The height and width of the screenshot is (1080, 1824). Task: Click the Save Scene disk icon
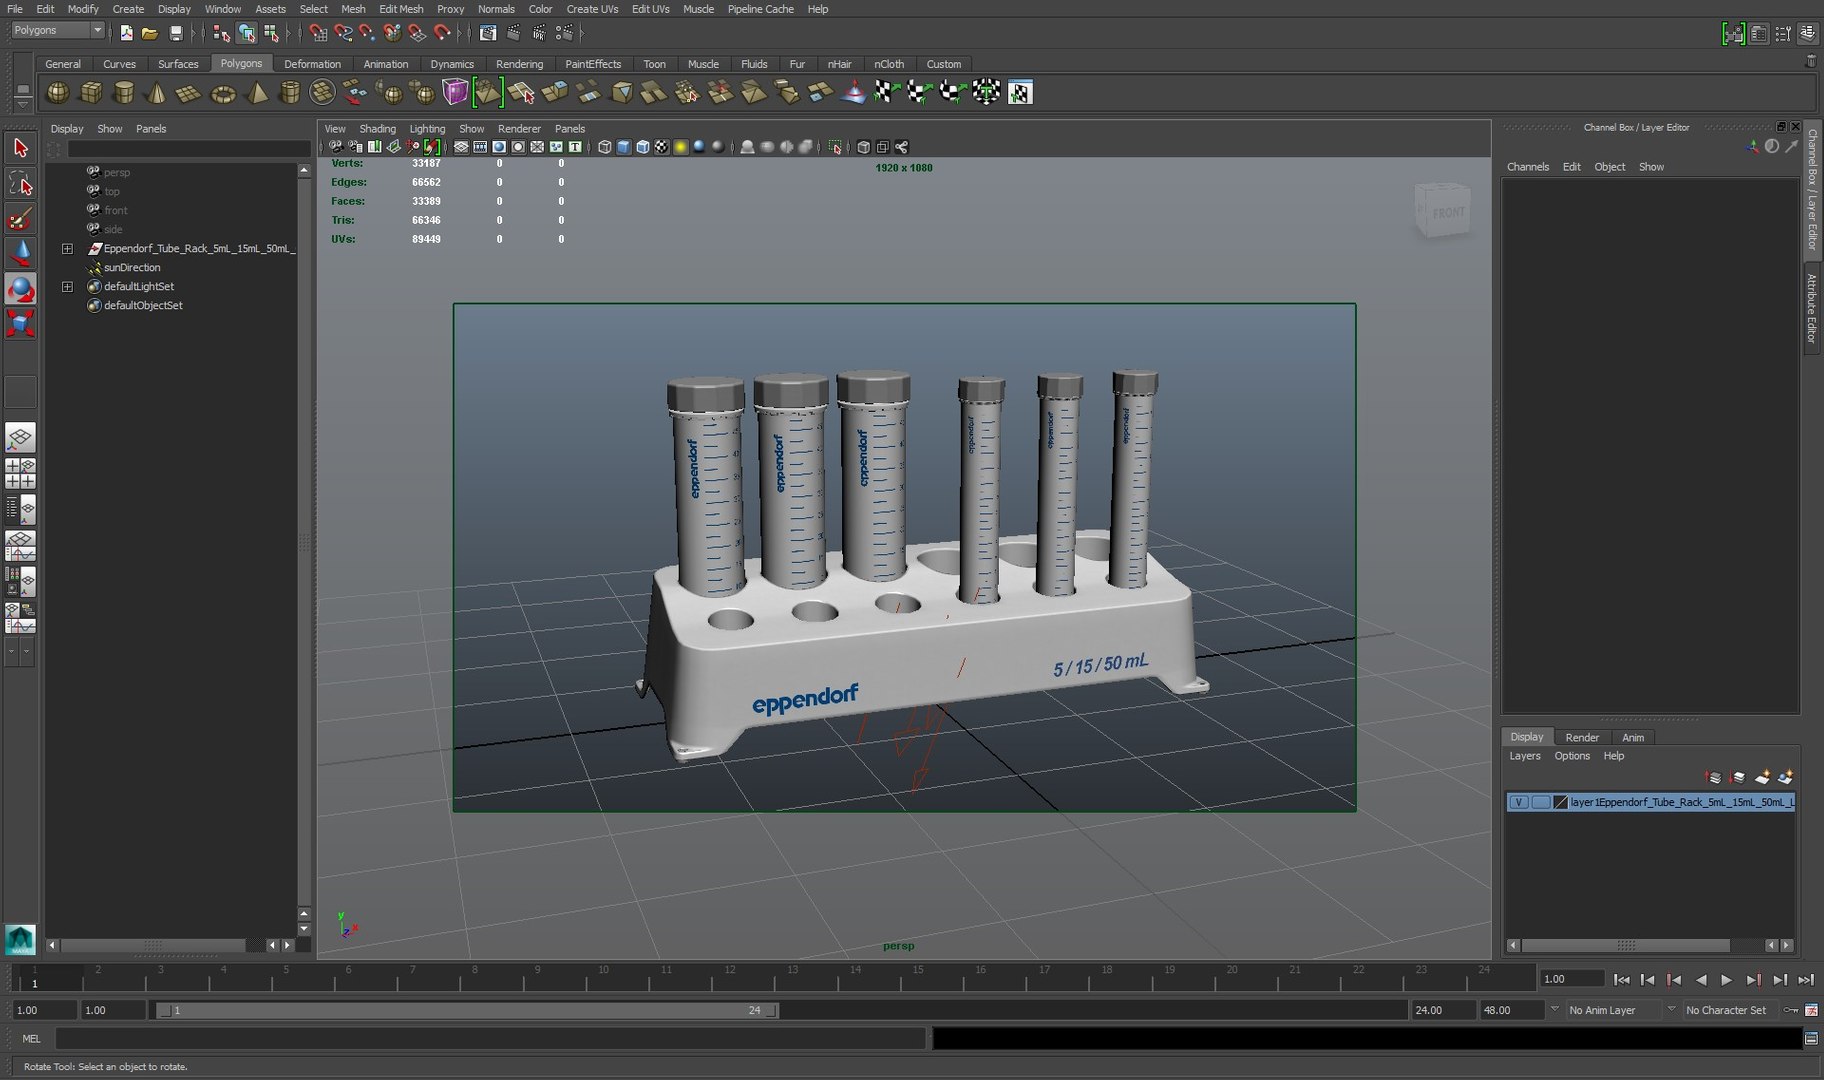point(176,33)
